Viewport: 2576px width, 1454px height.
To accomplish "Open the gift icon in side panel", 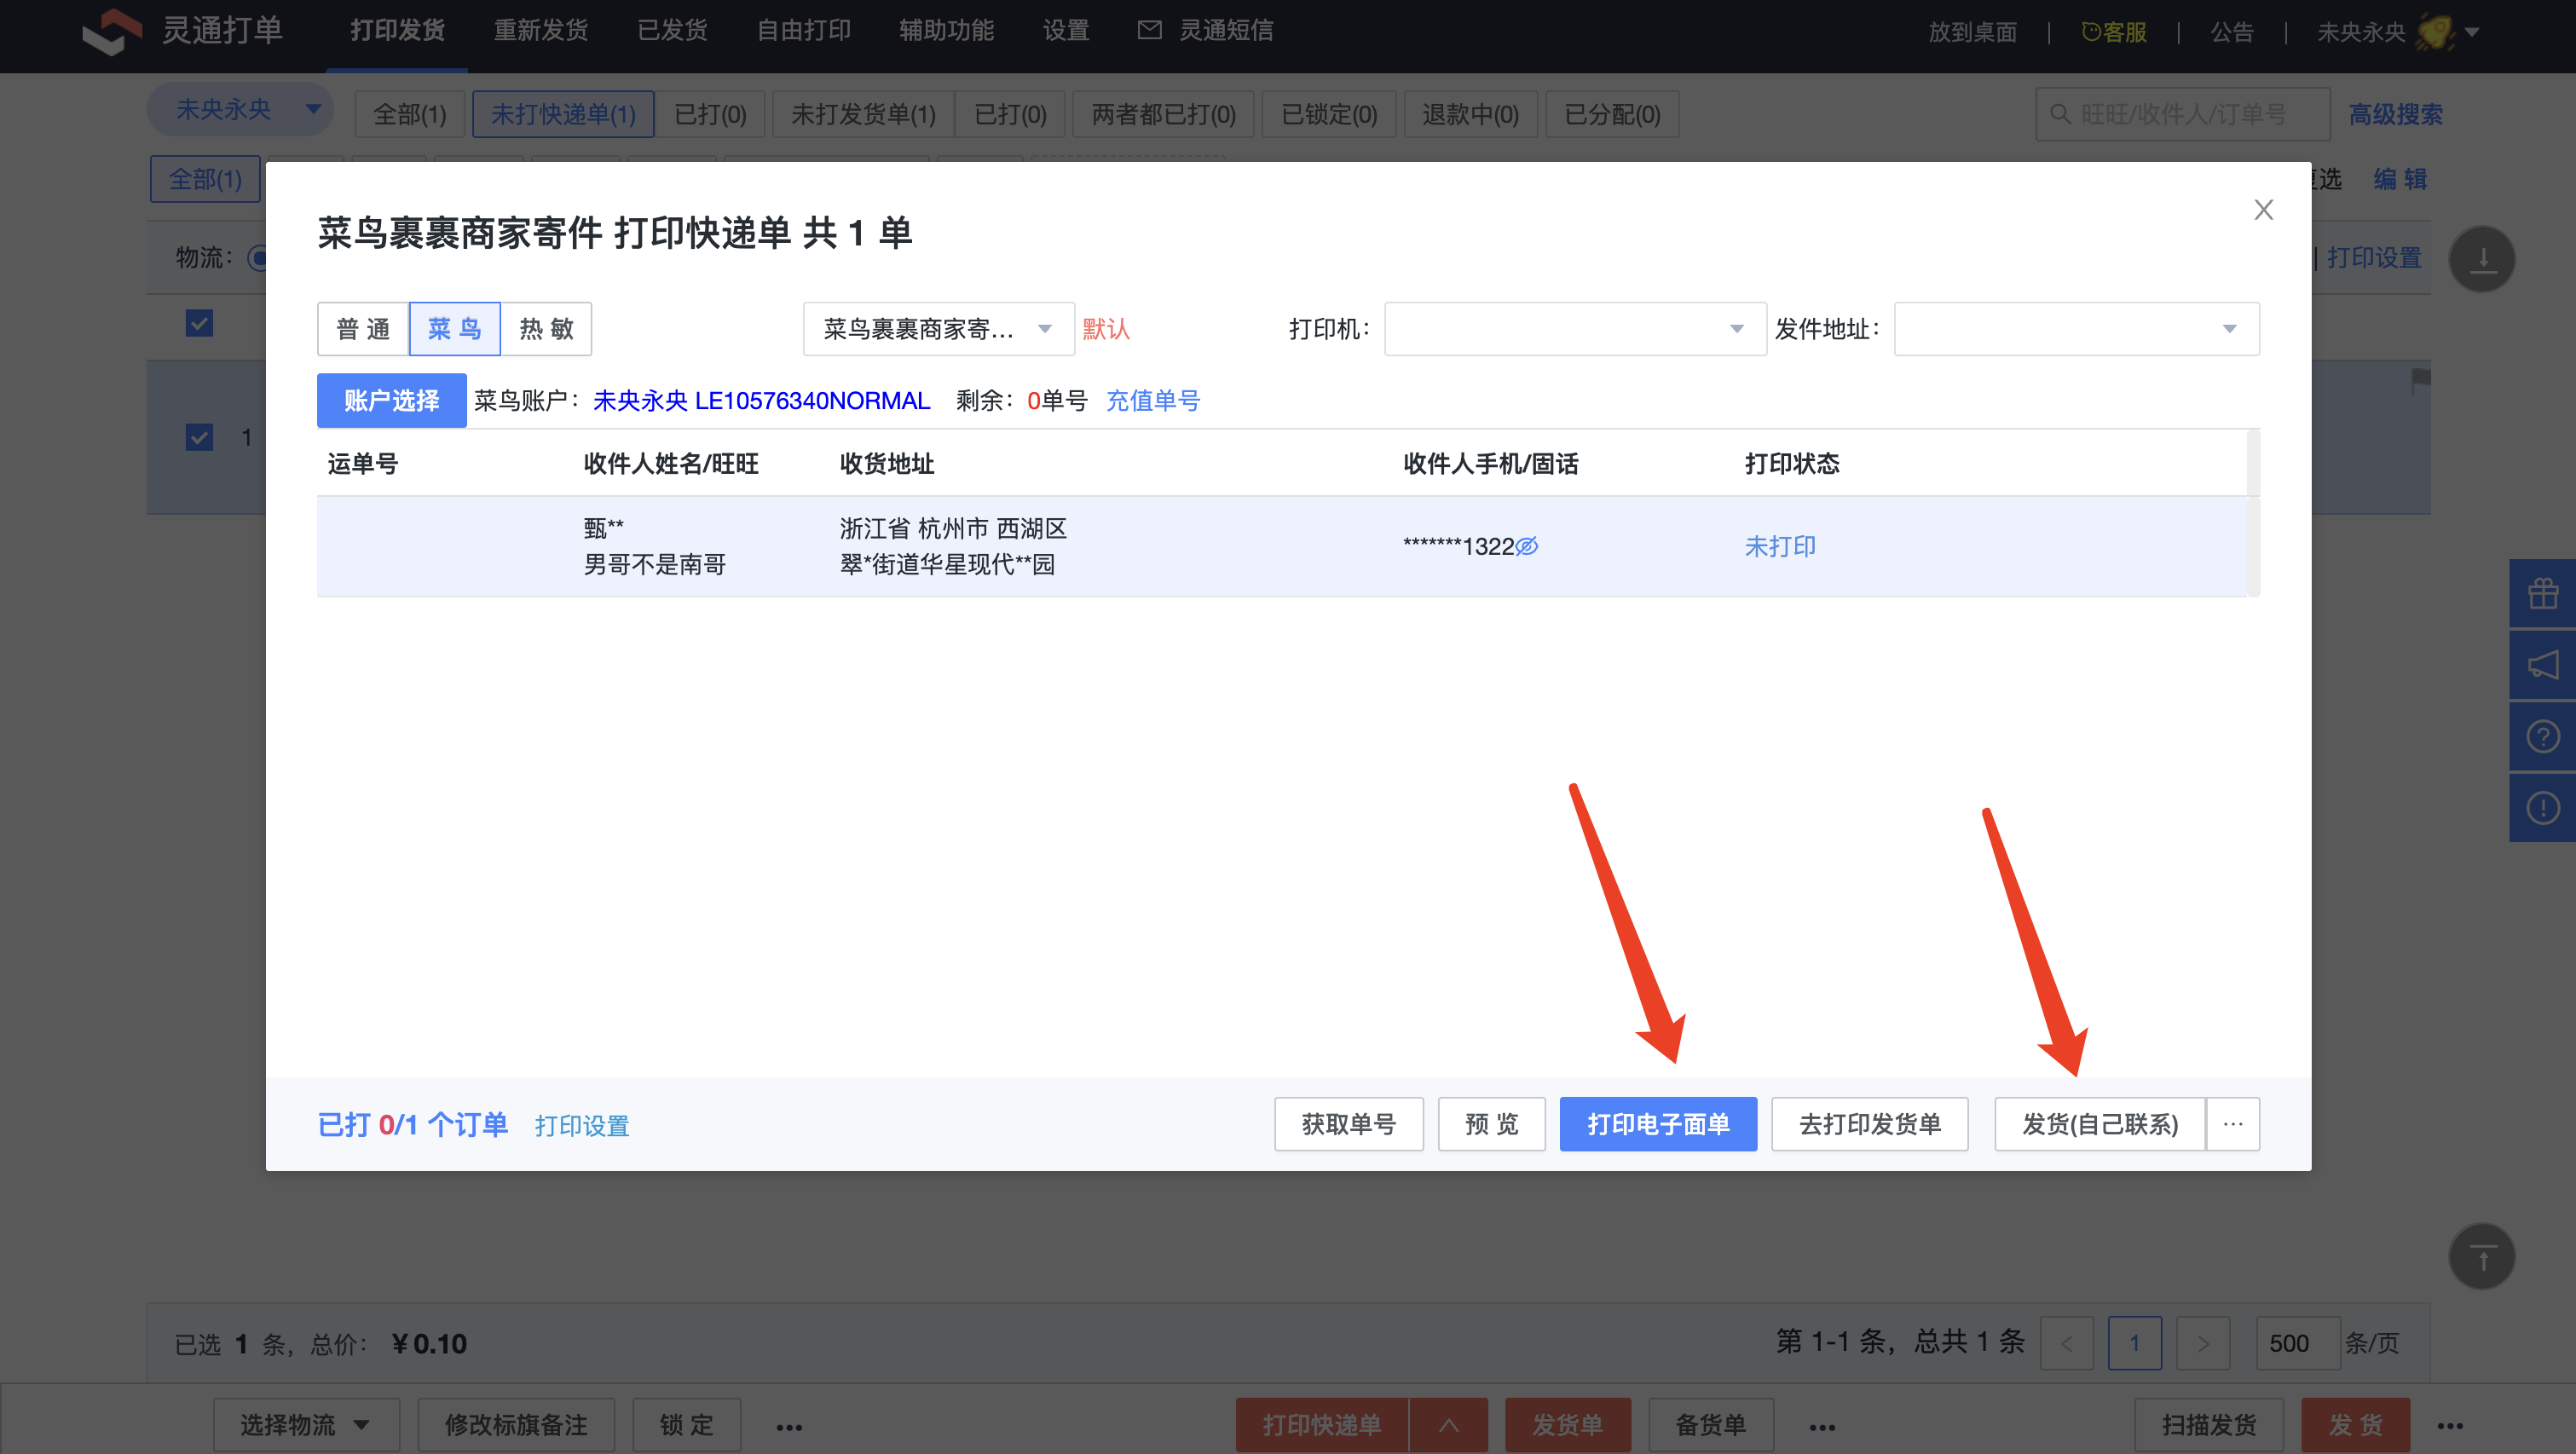I will click(2543, 594).
